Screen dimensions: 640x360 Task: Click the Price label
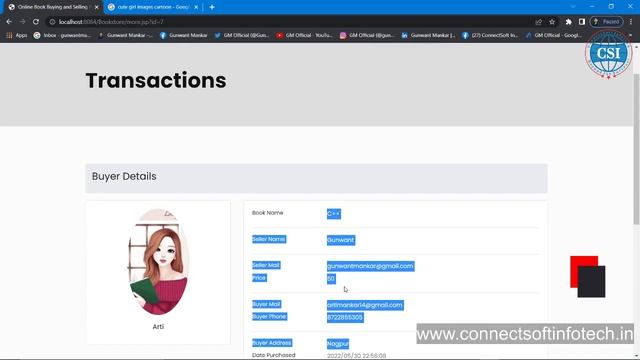pos(259,278)
